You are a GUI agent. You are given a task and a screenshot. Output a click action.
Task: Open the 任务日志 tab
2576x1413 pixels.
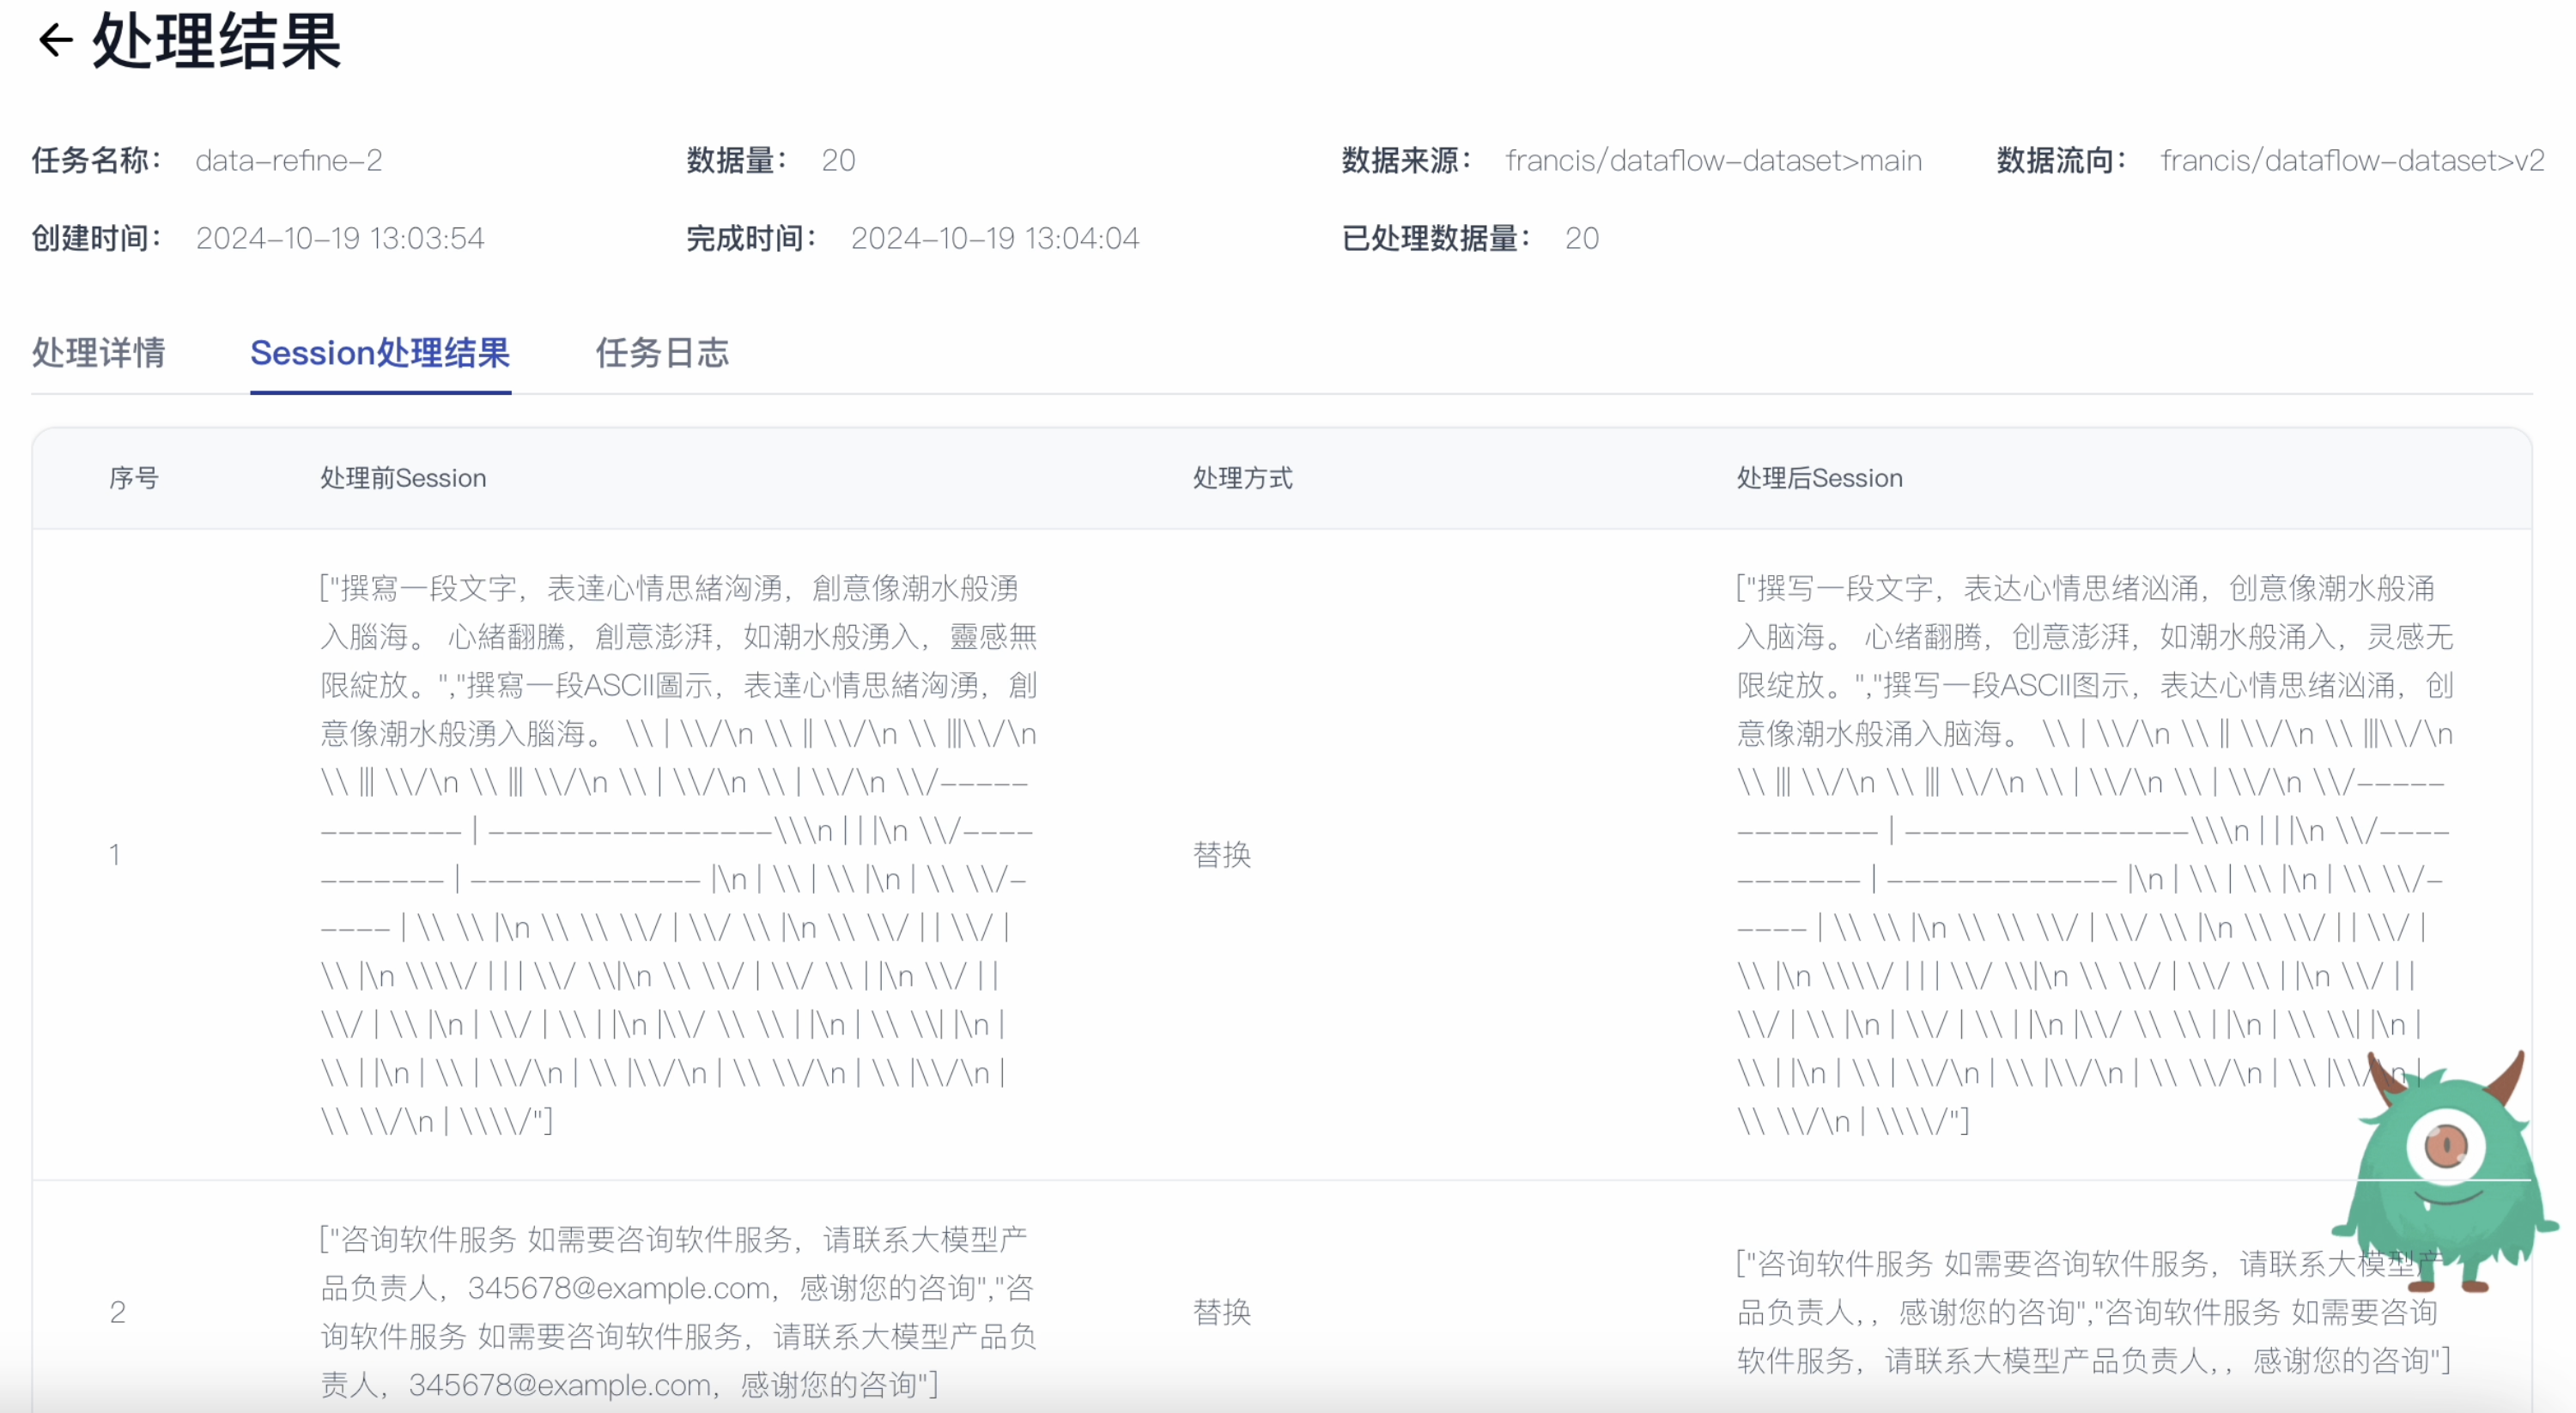pyautogui.click(x=662, y=353)
